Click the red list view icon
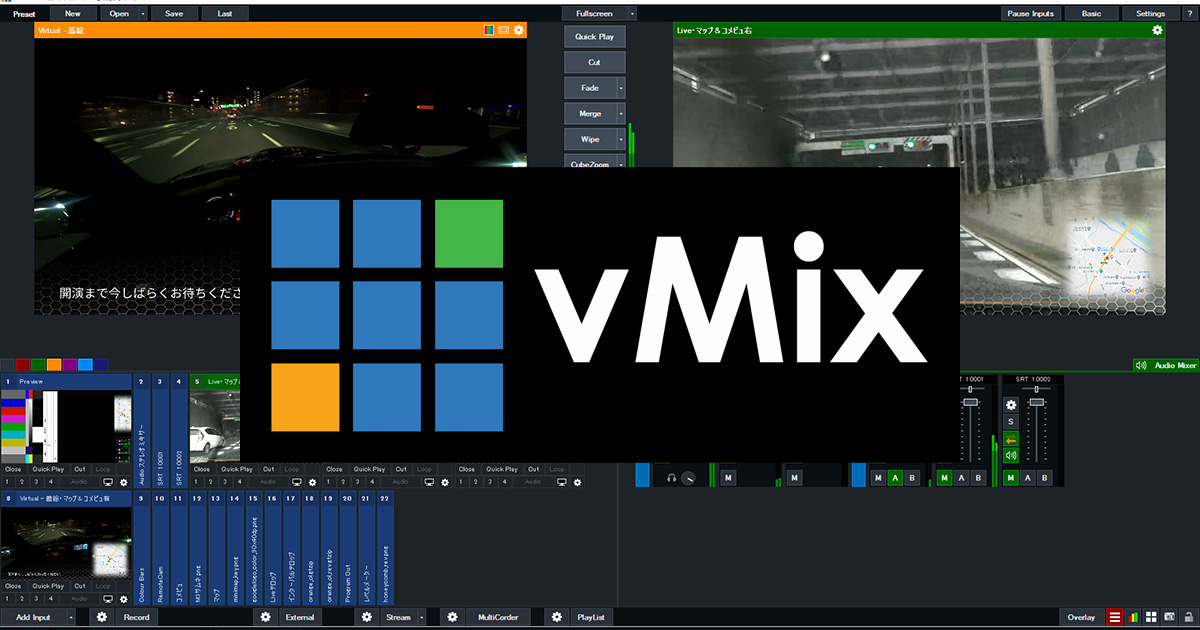 [1115, 618]
